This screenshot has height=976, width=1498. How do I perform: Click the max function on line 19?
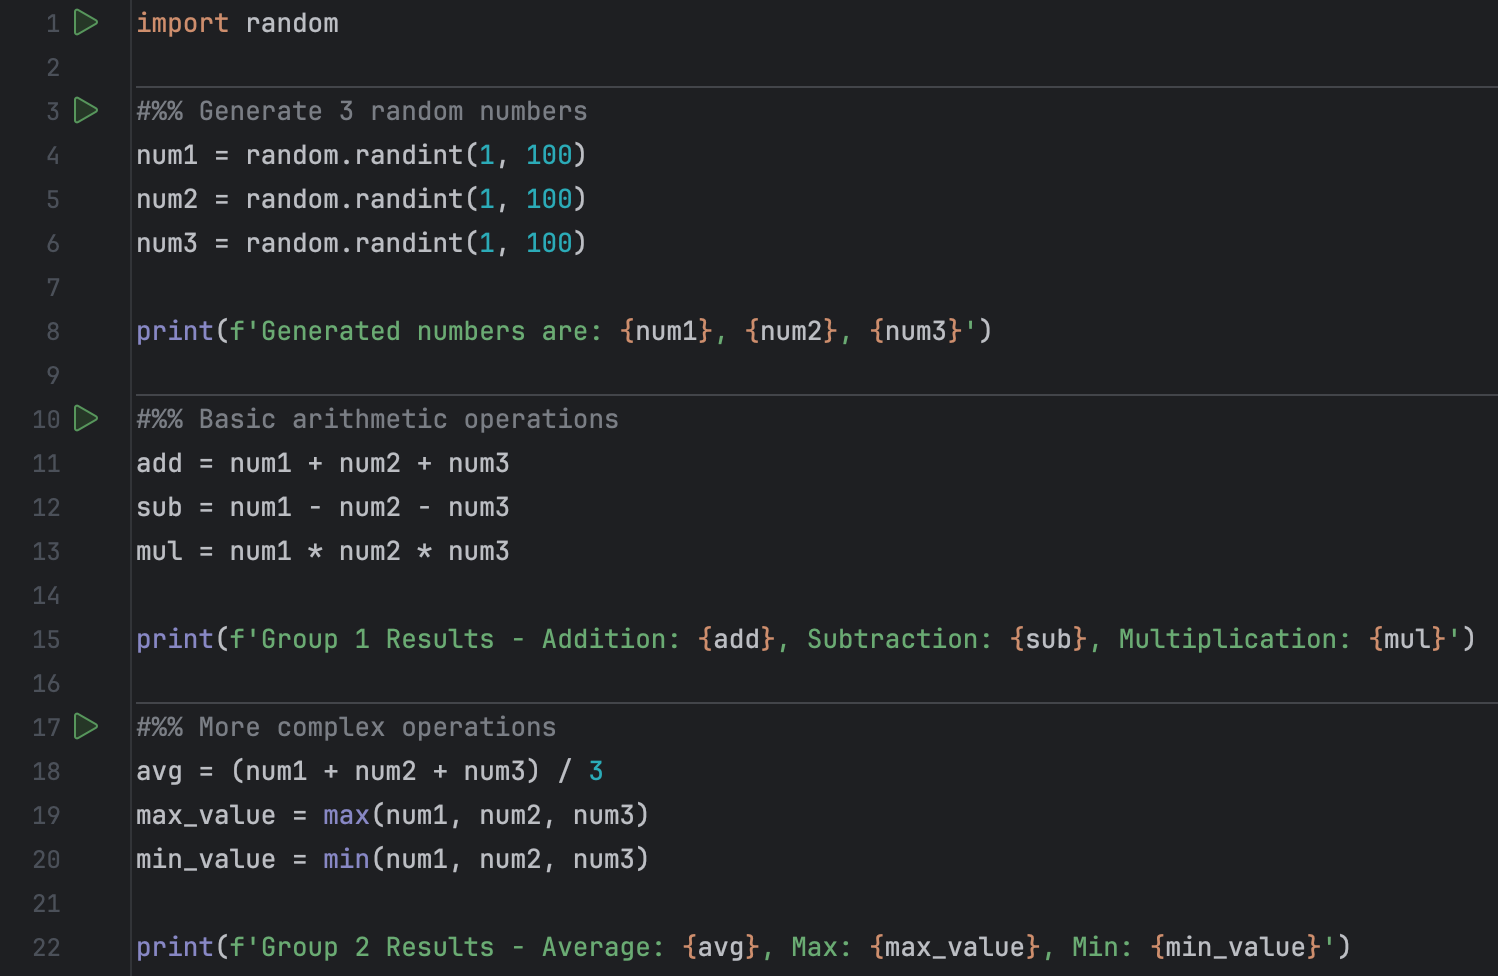click(344, 815)
